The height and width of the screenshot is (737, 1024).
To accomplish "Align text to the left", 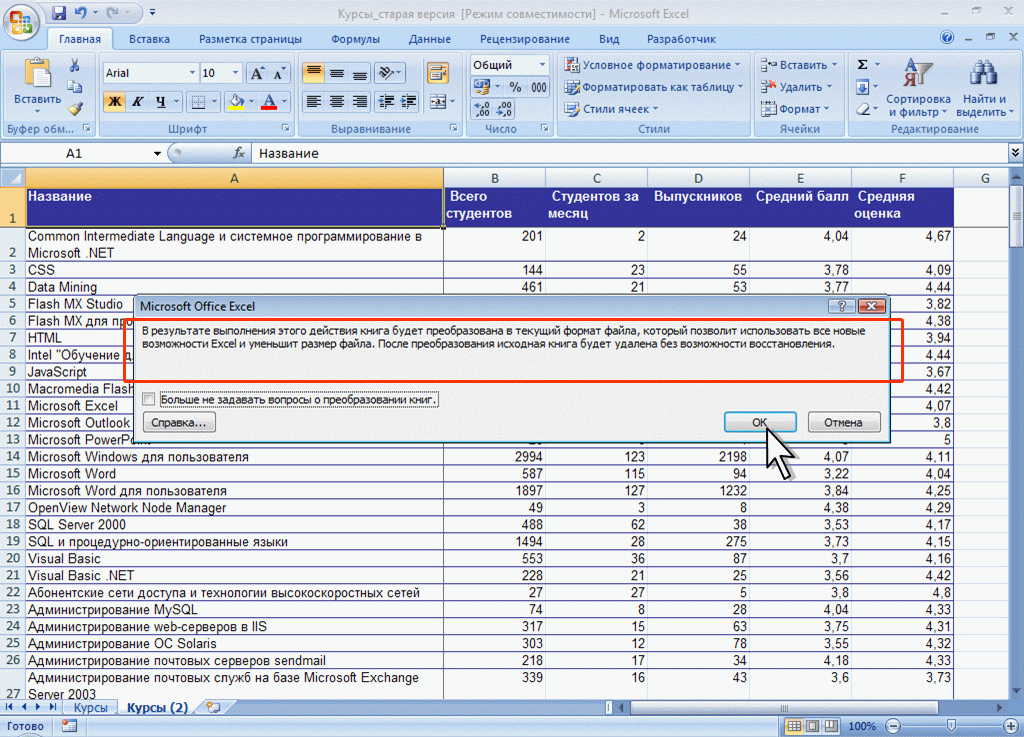I will 313,101.
